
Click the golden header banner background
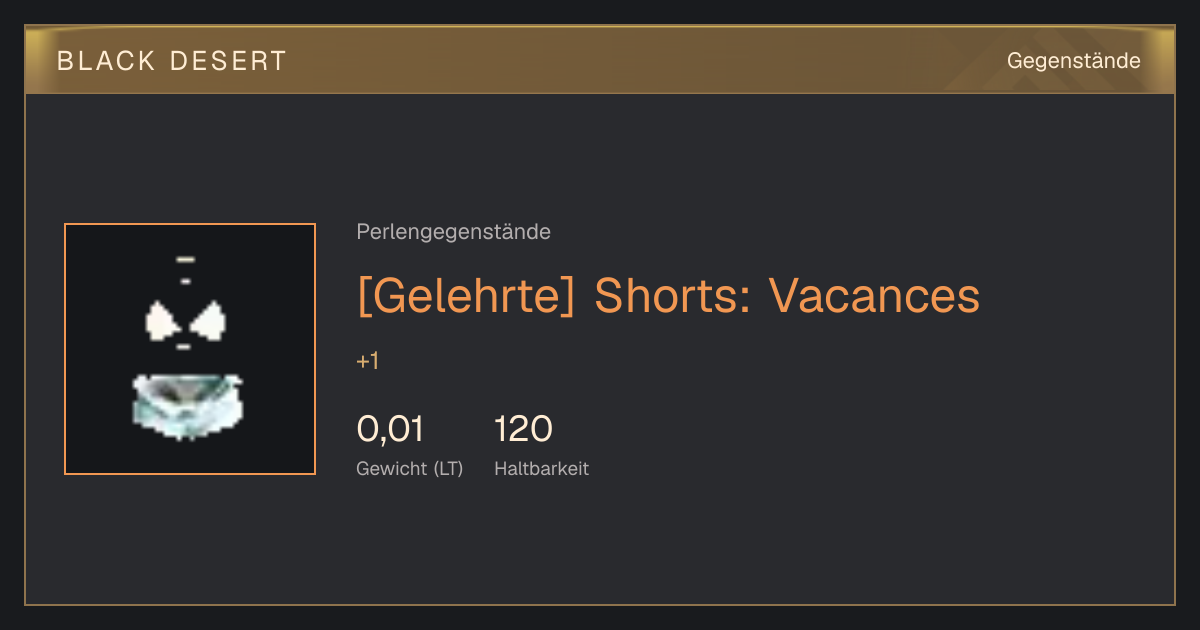coord(600,60)
